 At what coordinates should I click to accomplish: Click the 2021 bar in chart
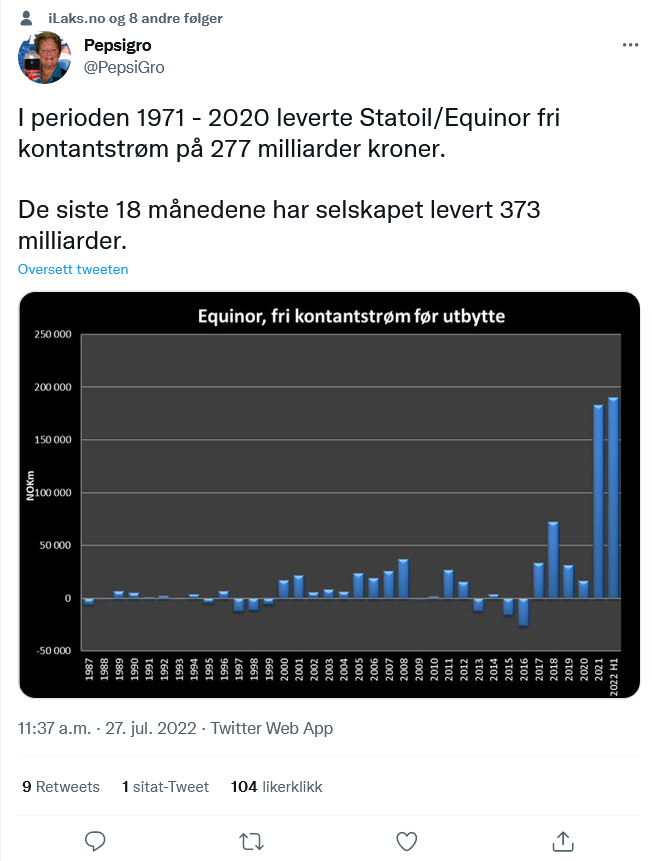[599, 501]
